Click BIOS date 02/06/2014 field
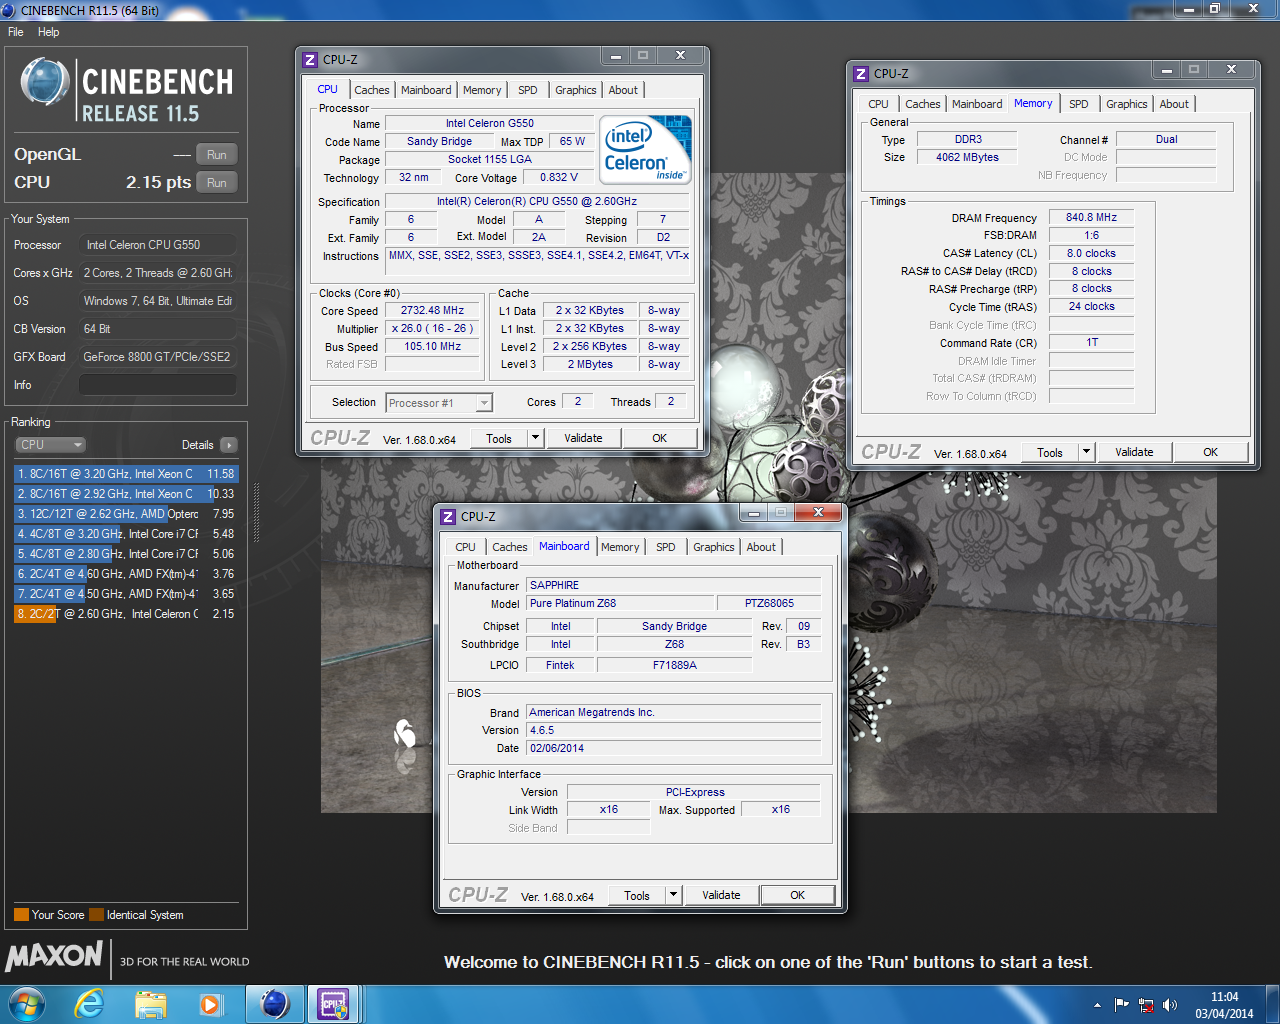Image resolution: width=1280 pixels, height=1024 pixels. (674, 749)
